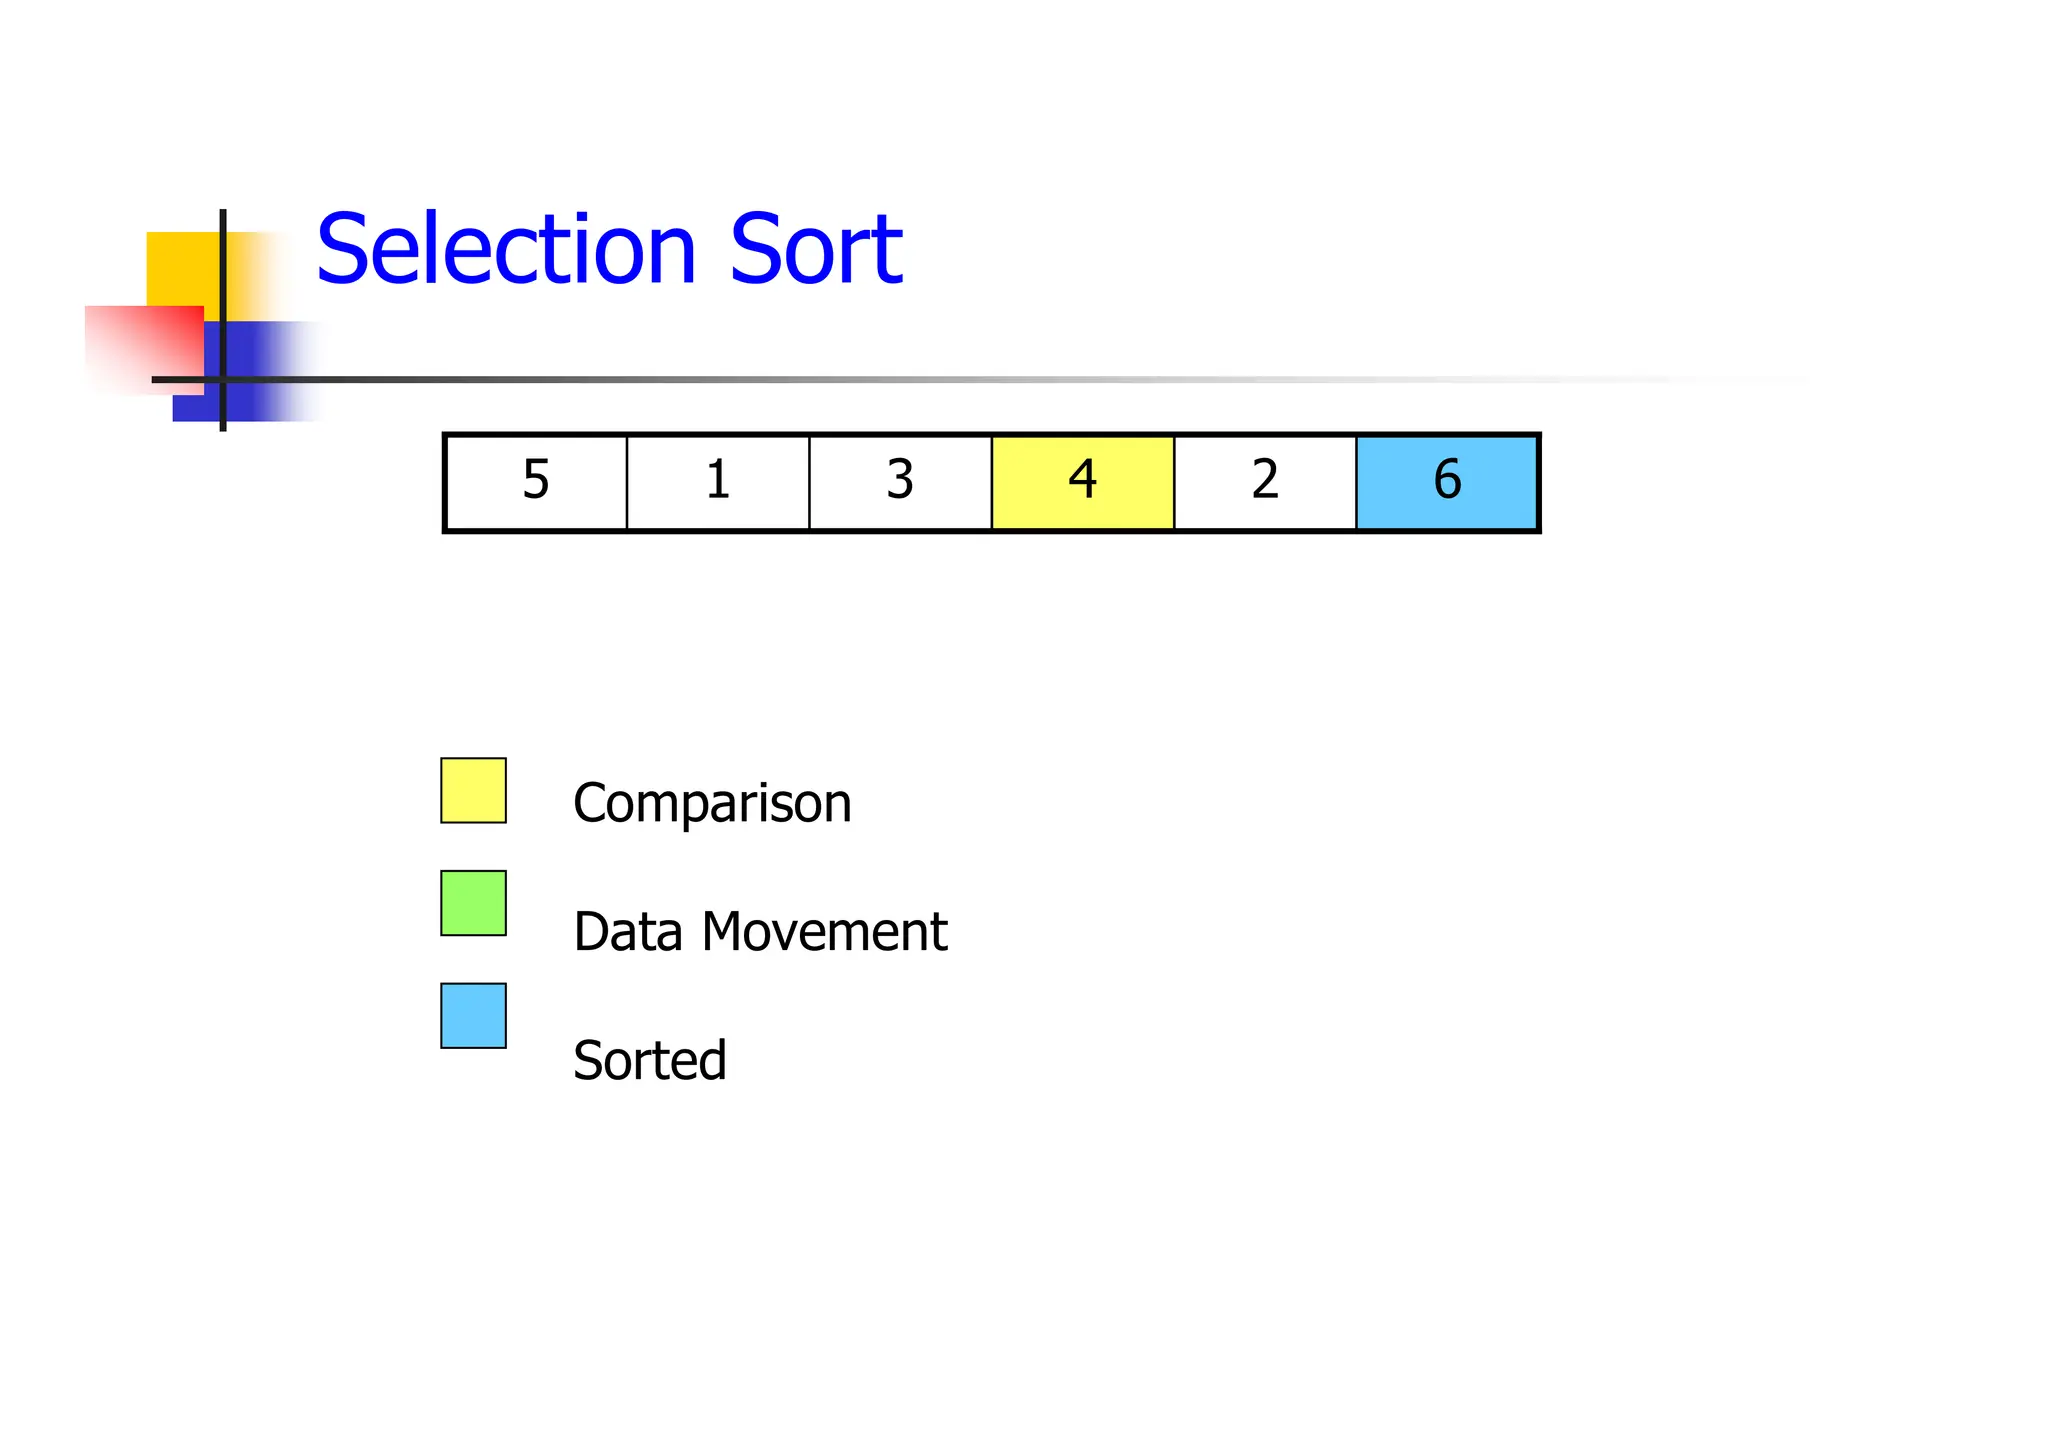
Task: Click the blue Sorted legend swatch
Action: tap(473, 1016)
